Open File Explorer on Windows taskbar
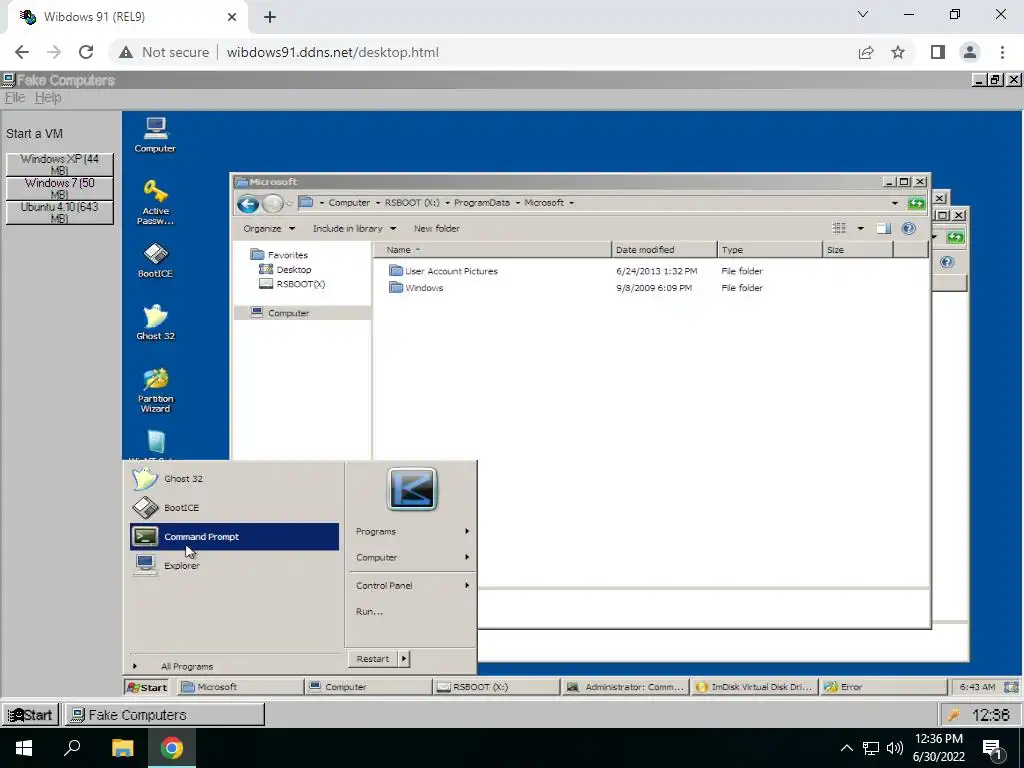 click(122, 748)
